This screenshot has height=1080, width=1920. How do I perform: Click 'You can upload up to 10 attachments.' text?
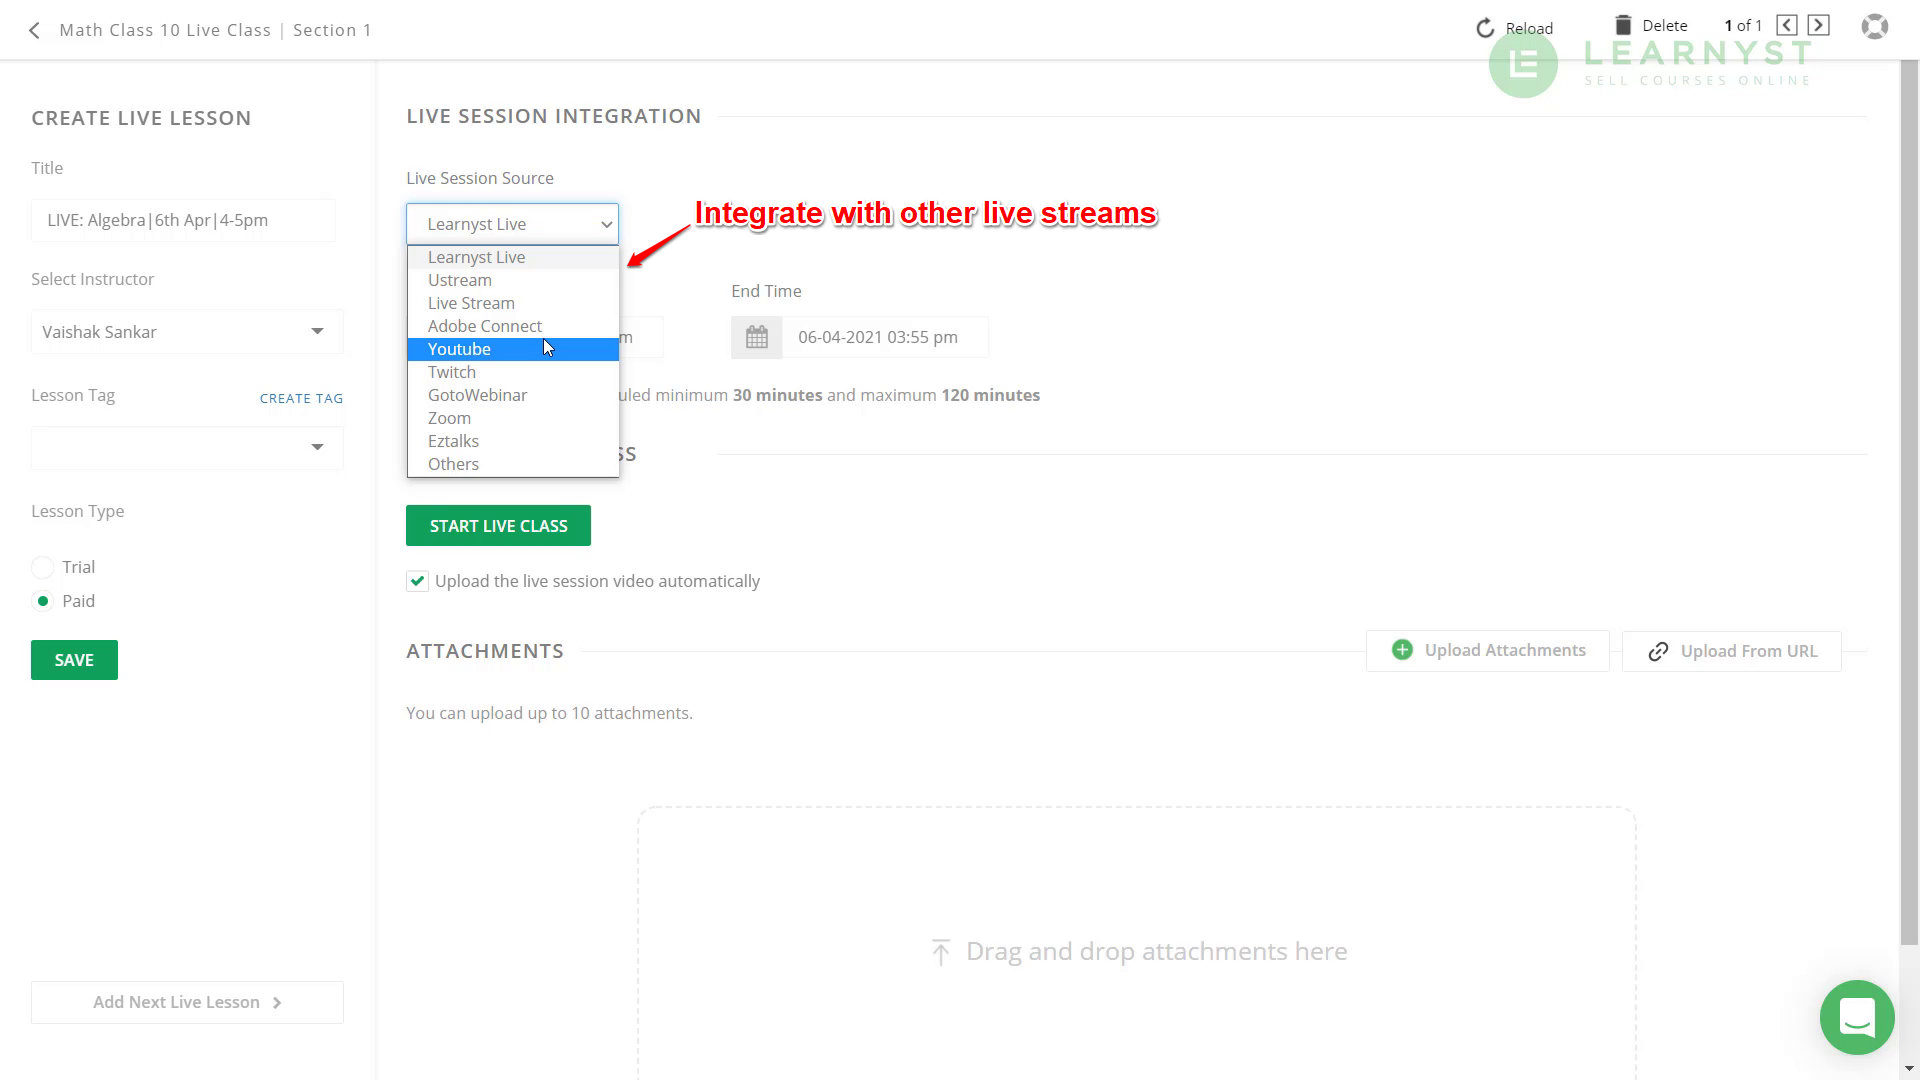tap(549, 713)
